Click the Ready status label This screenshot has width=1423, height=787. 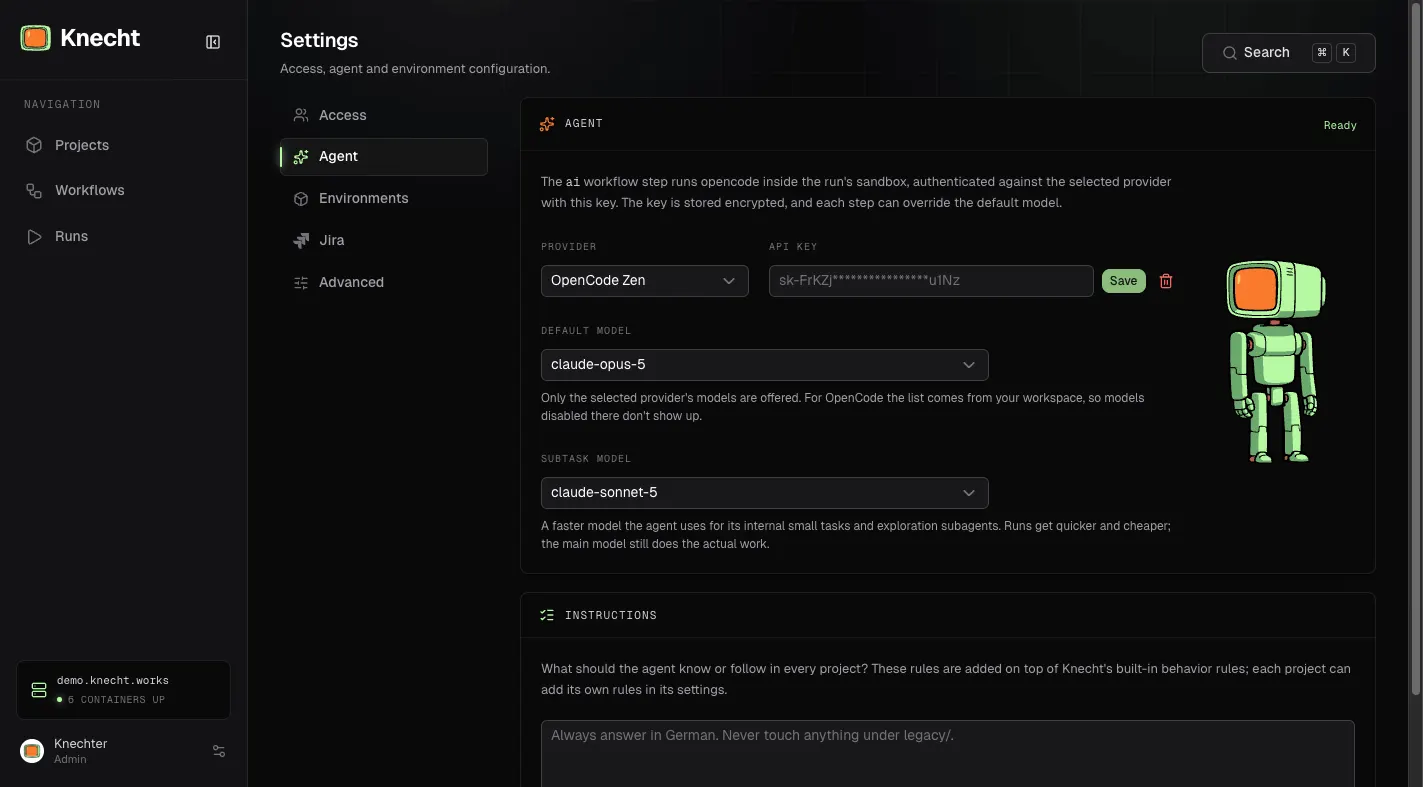tap(1340, 125)
